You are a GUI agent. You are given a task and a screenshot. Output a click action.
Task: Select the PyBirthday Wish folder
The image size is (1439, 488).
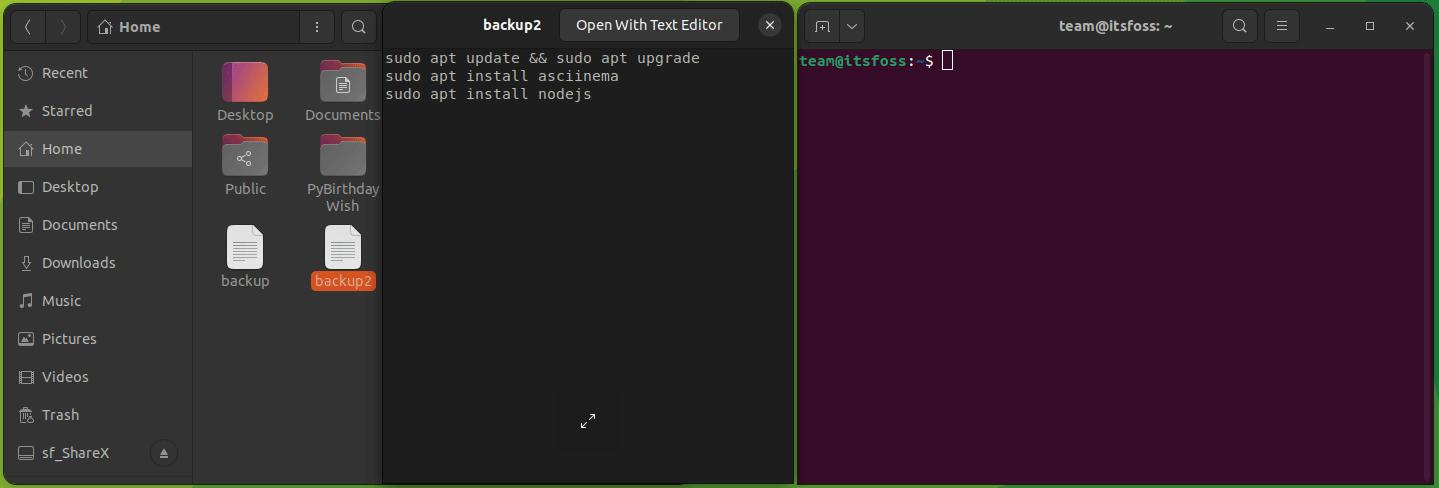click(x=343, y=175)
